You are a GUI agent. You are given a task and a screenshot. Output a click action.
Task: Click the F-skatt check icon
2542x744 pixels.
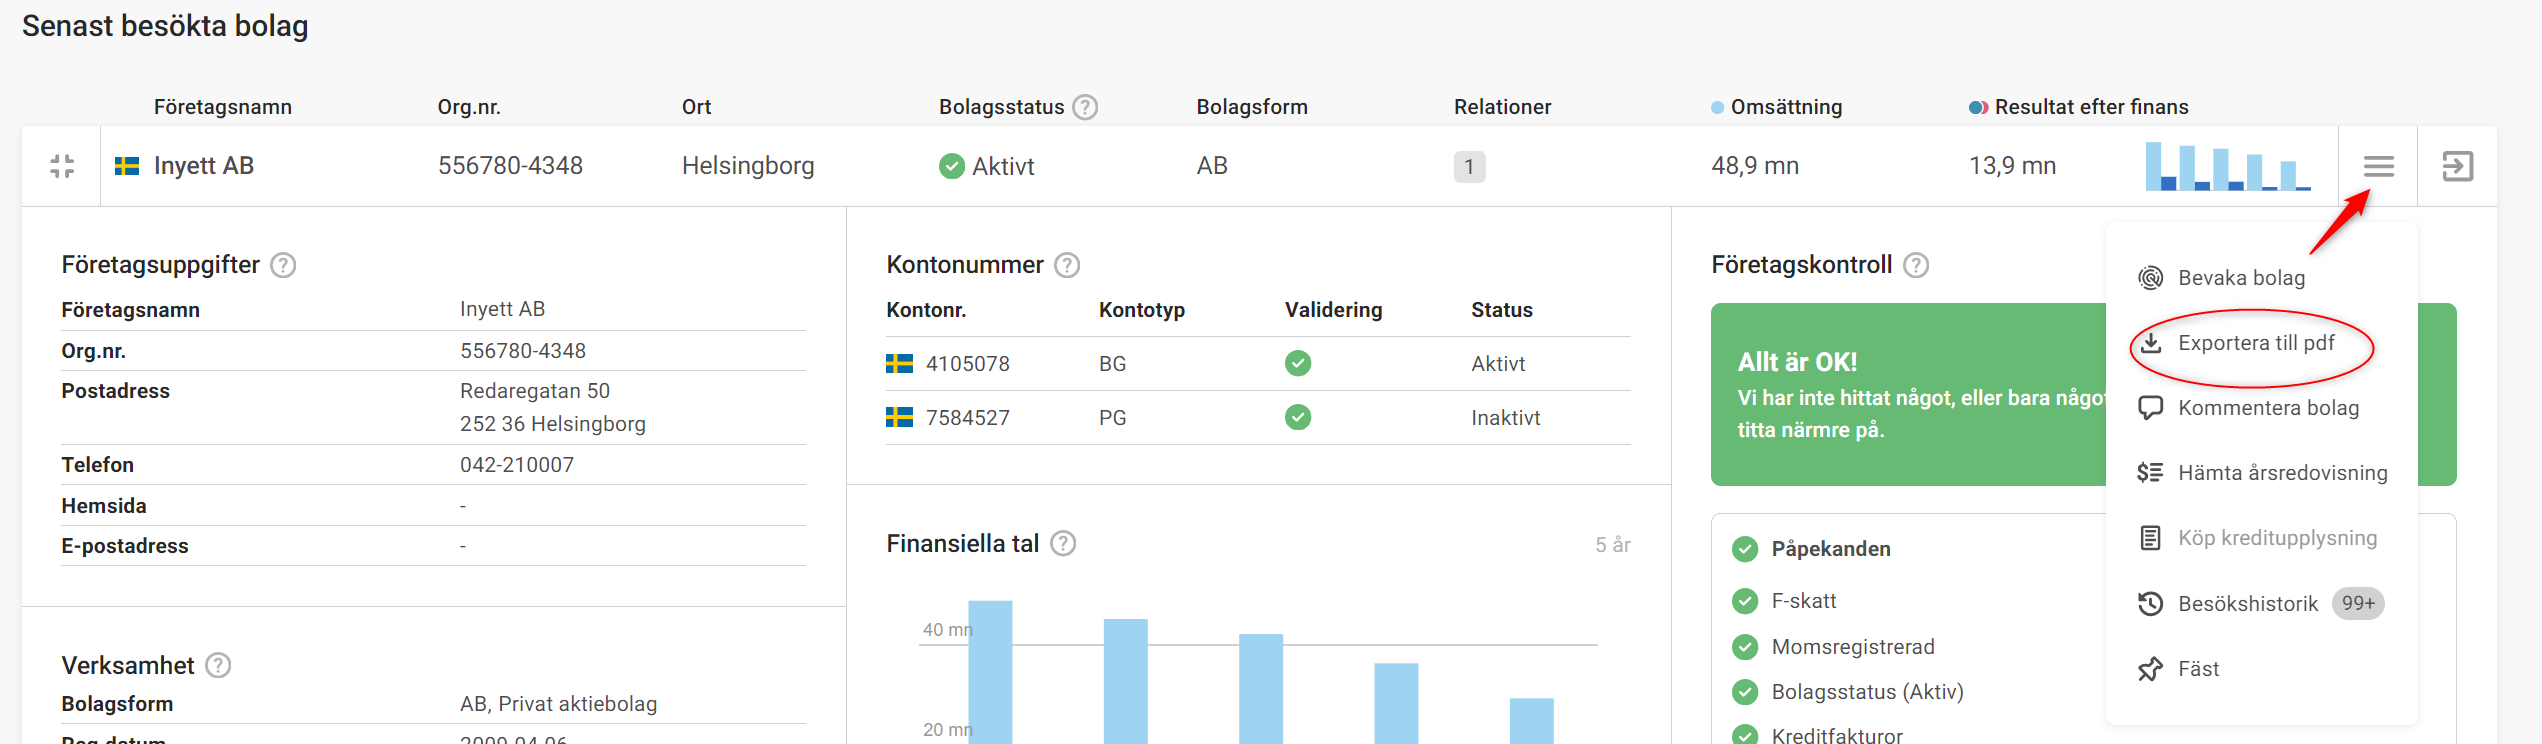[x=1745, y=601]
